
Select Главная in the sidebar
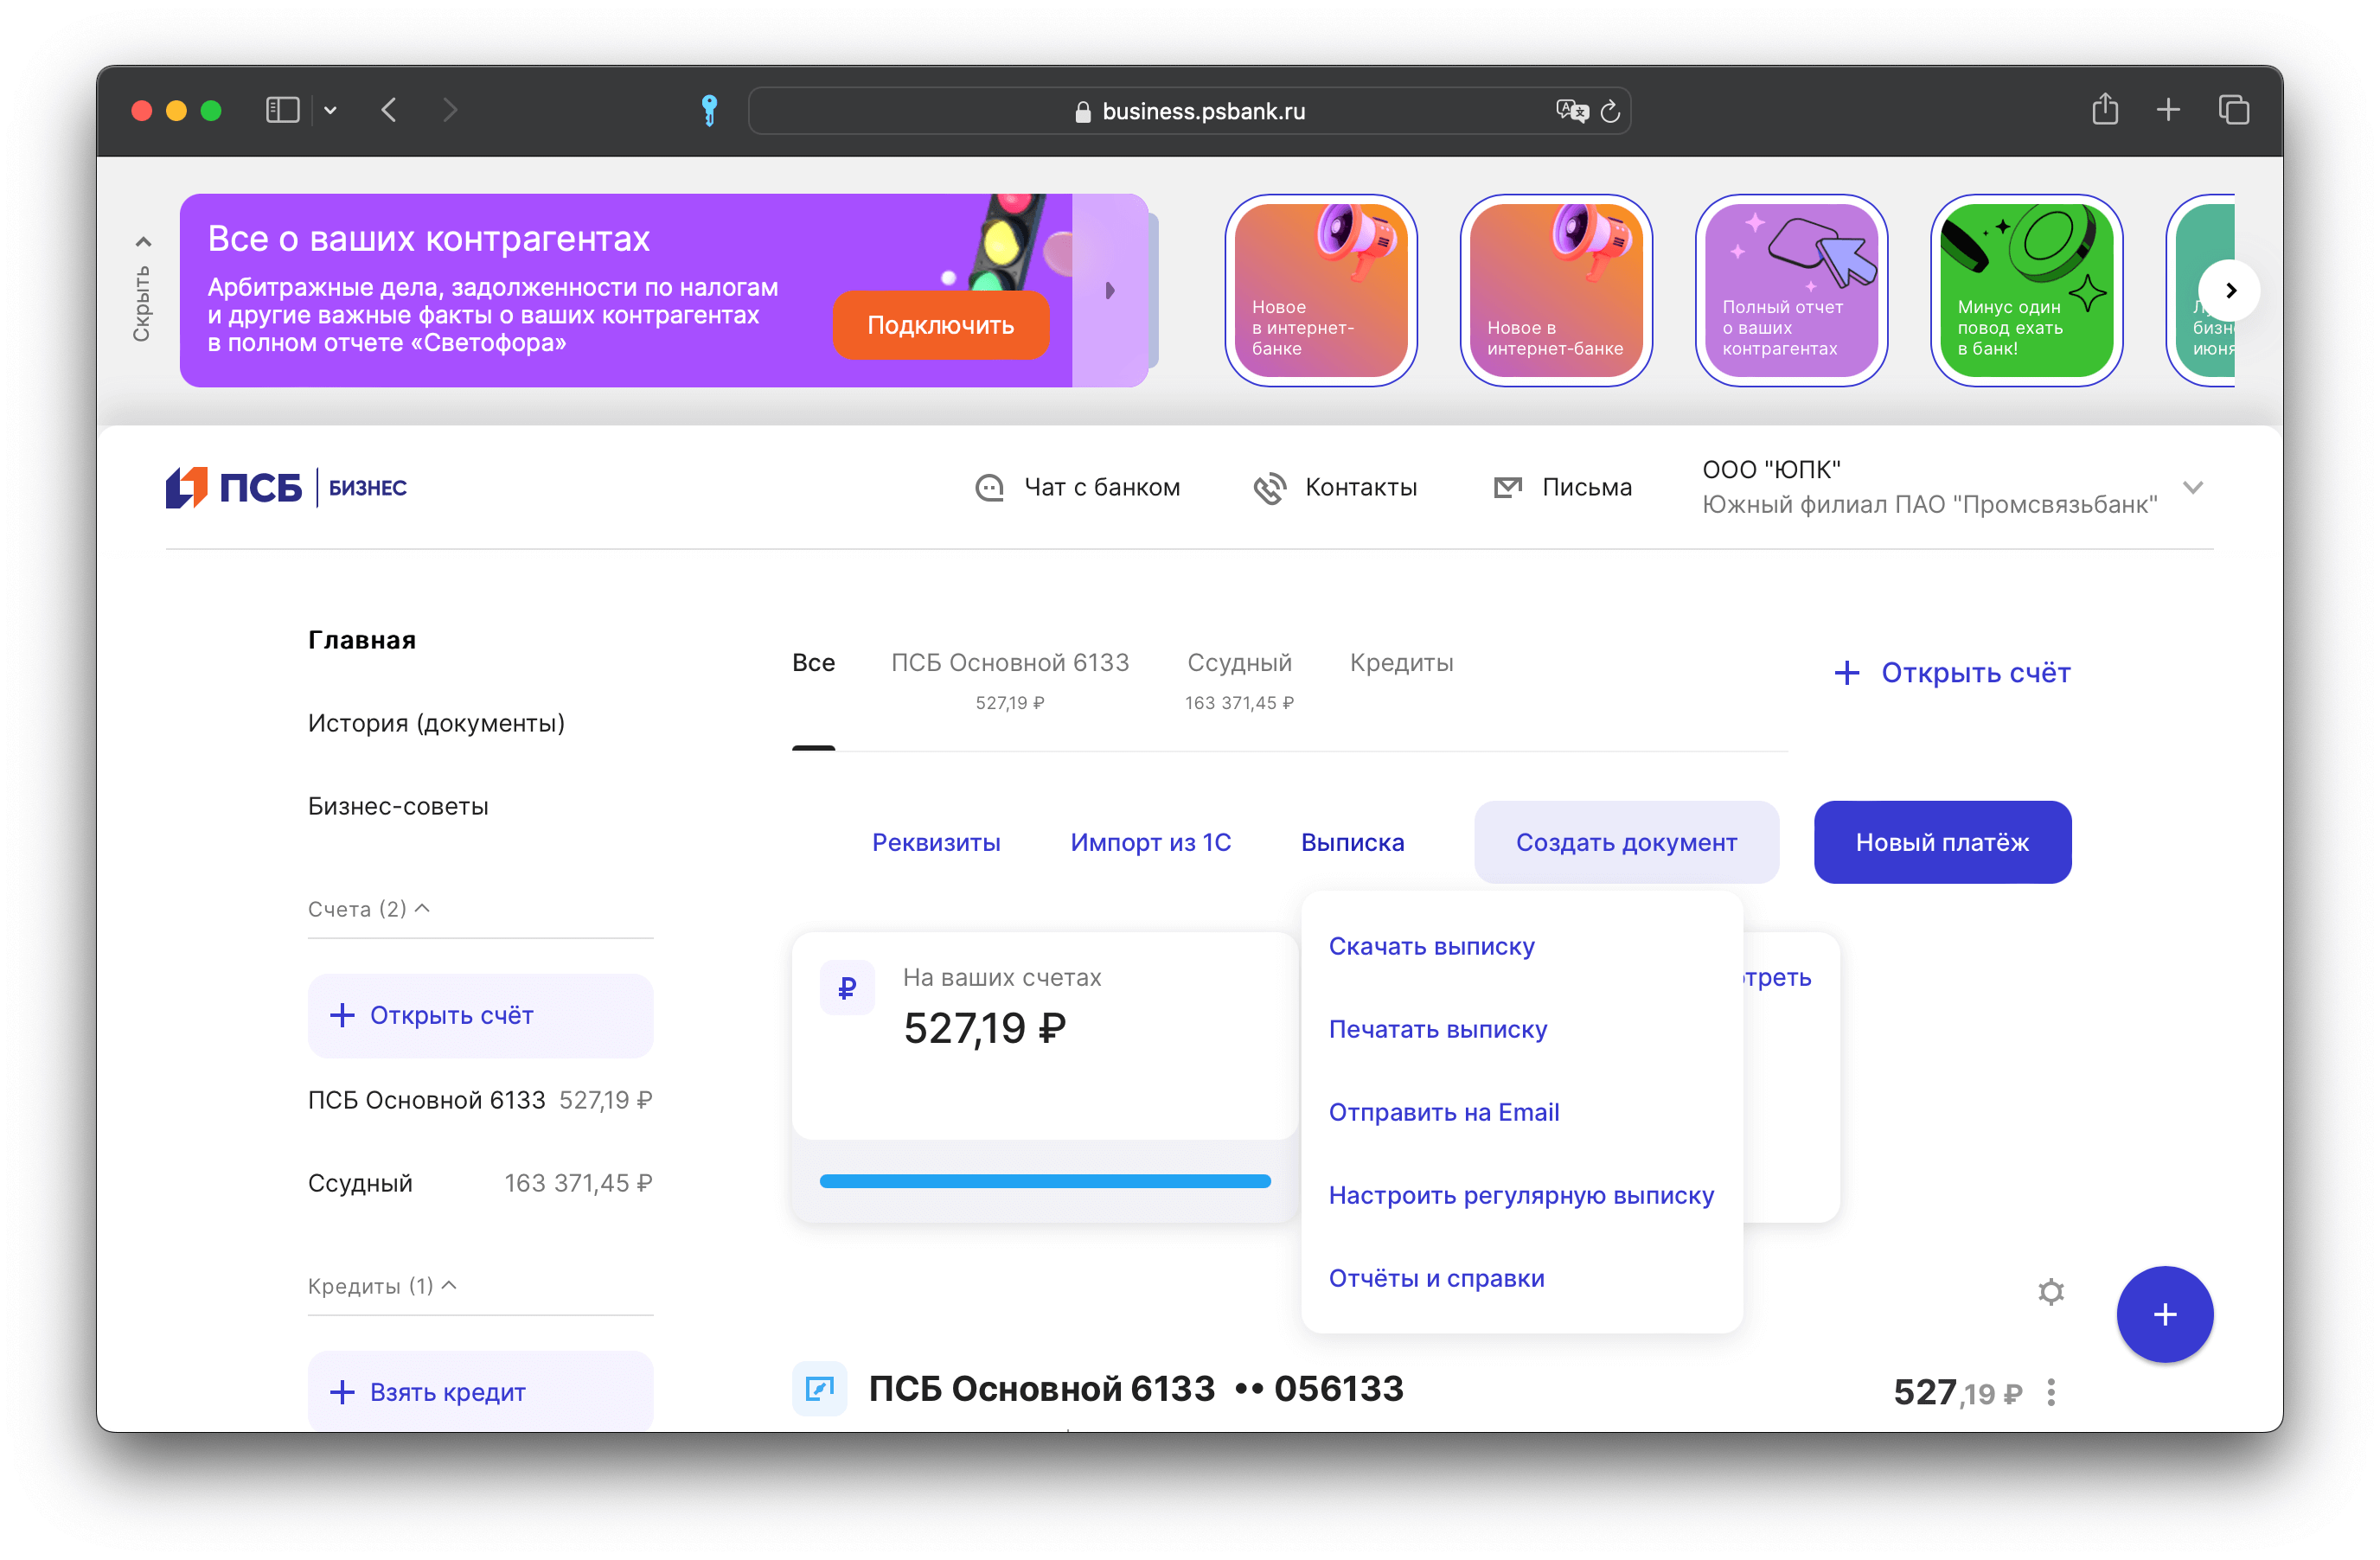[362, 640]
